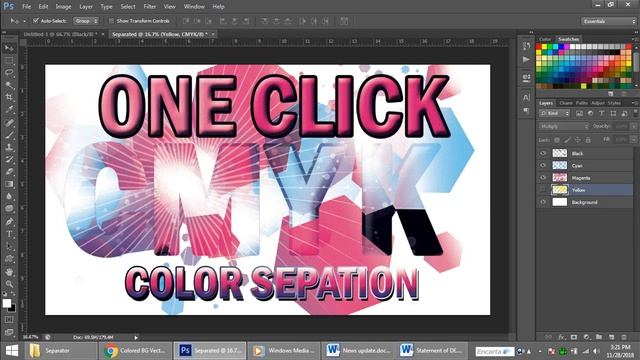Click the delete layer trash icon
The width and height of the screenshot is (640, 360).
[x=624, y=337]
